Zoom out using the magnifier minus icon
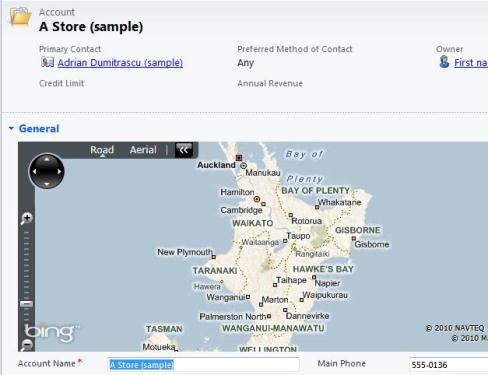 click(26, 345)
